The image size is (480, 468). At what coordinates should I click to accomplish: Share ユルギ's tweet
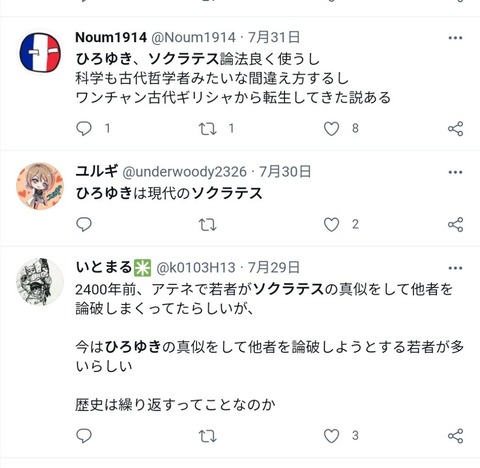(x=456, y=224)
